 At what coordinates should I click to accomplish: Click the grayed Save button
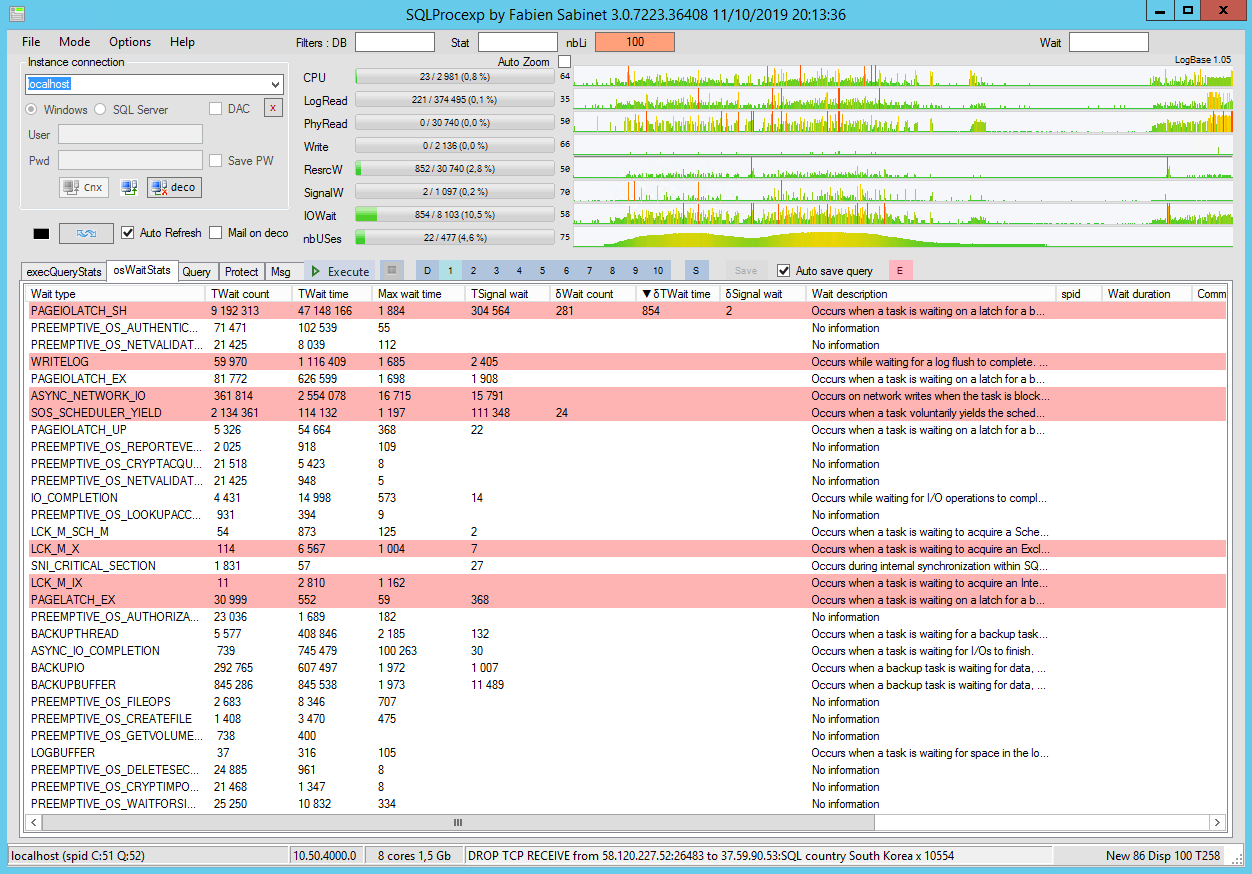pyautogui.click(x=746, y=271)
